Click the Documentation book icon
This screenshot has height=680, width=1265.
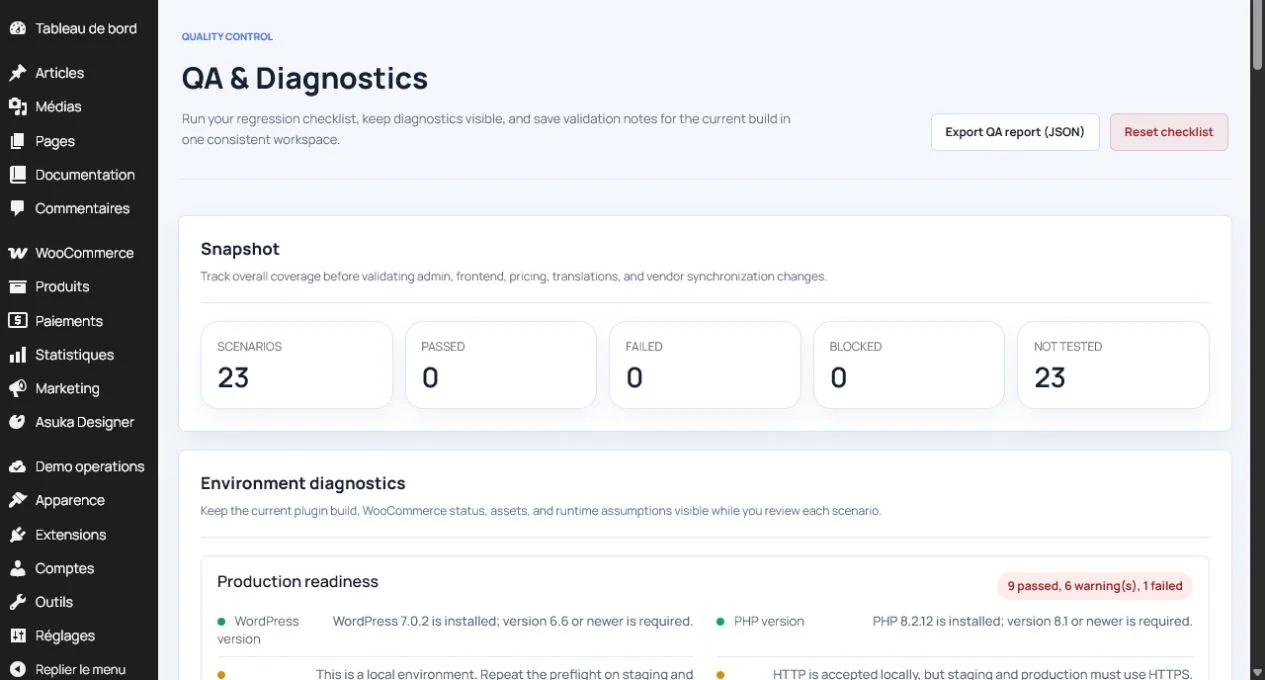[x=17, y=175]
